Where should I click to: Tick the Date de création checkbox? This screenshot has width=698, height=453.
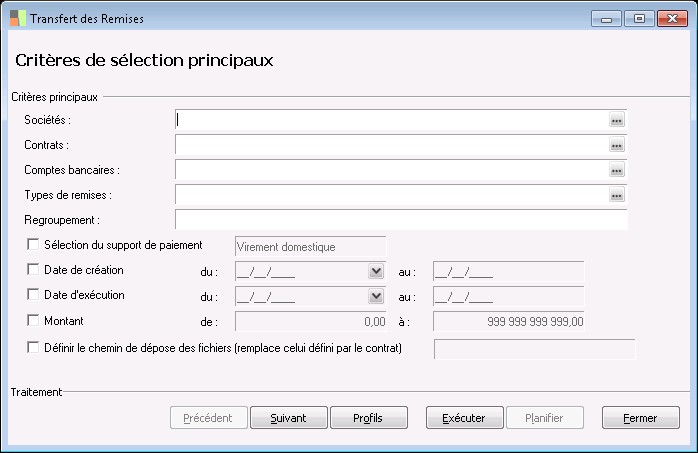[33, 270]
